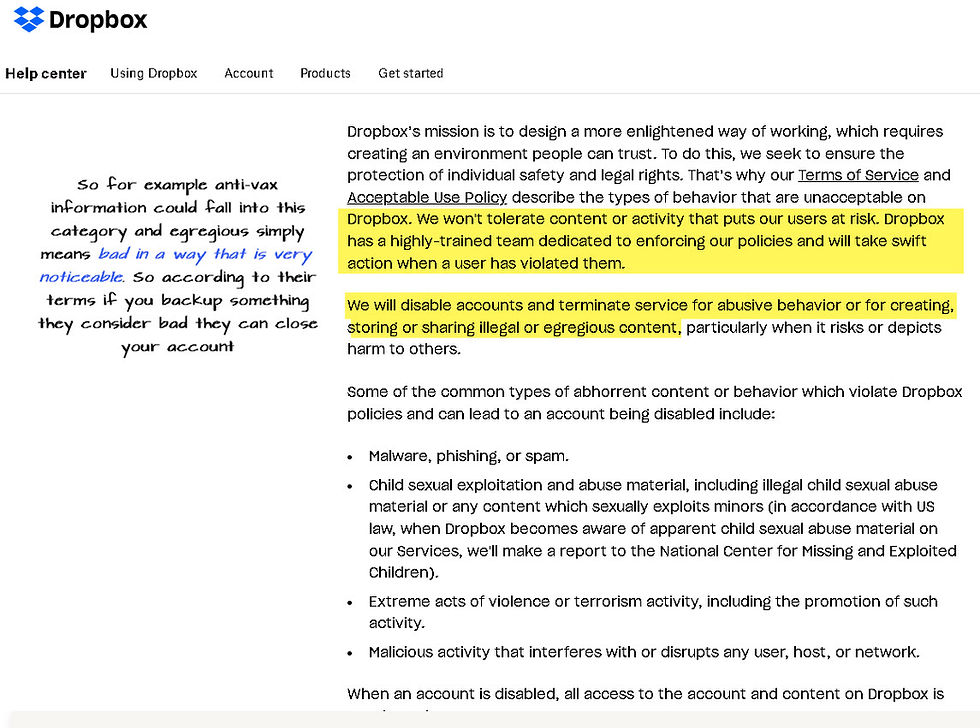Click the sentence 'Some of the common types of abhorrent content'

(x=654, y=403)
